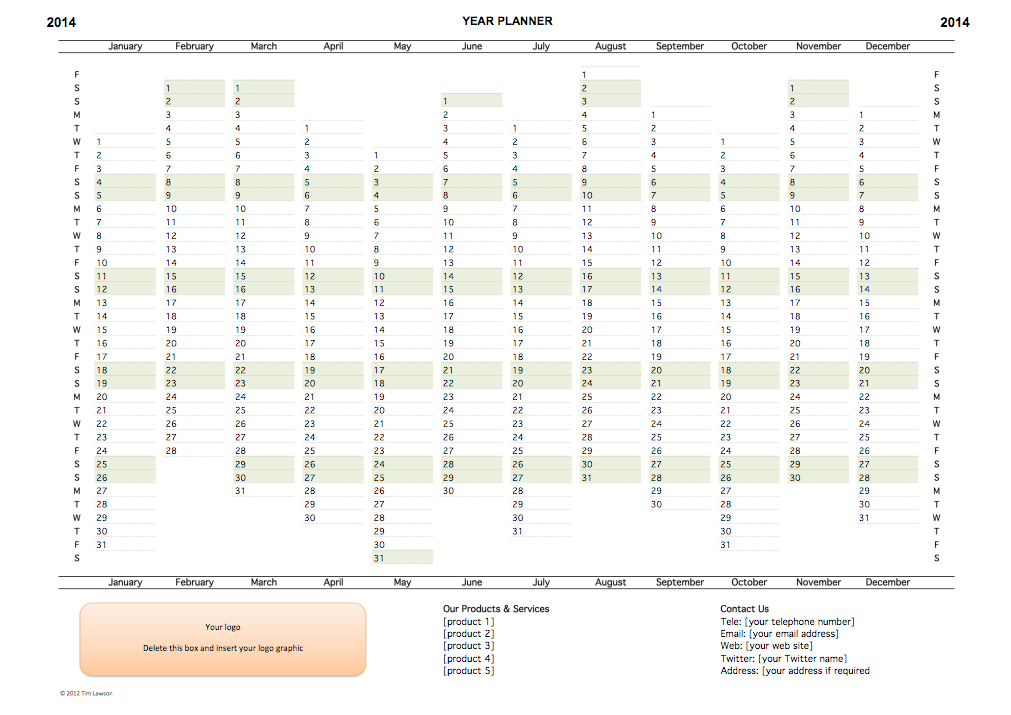Image resolution: width=1011 pixels, height=715 pixels.
Task: Select the telephone number placeholder line
Action: (x=787, y=622)
